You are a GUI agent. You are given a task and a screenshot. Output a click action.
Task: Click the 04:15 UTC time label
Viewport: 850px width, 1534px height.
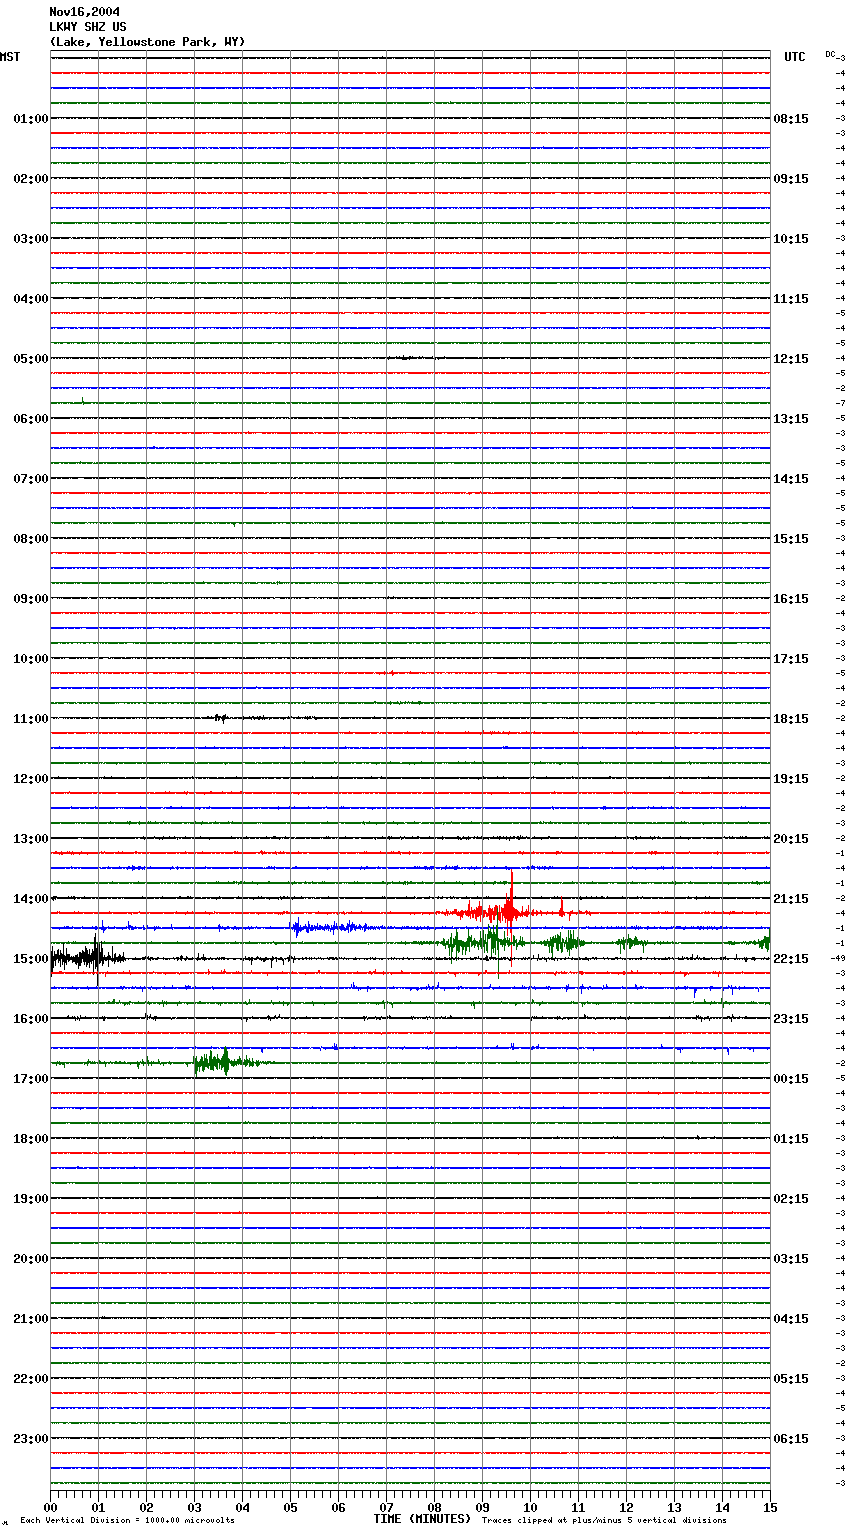791,1319
